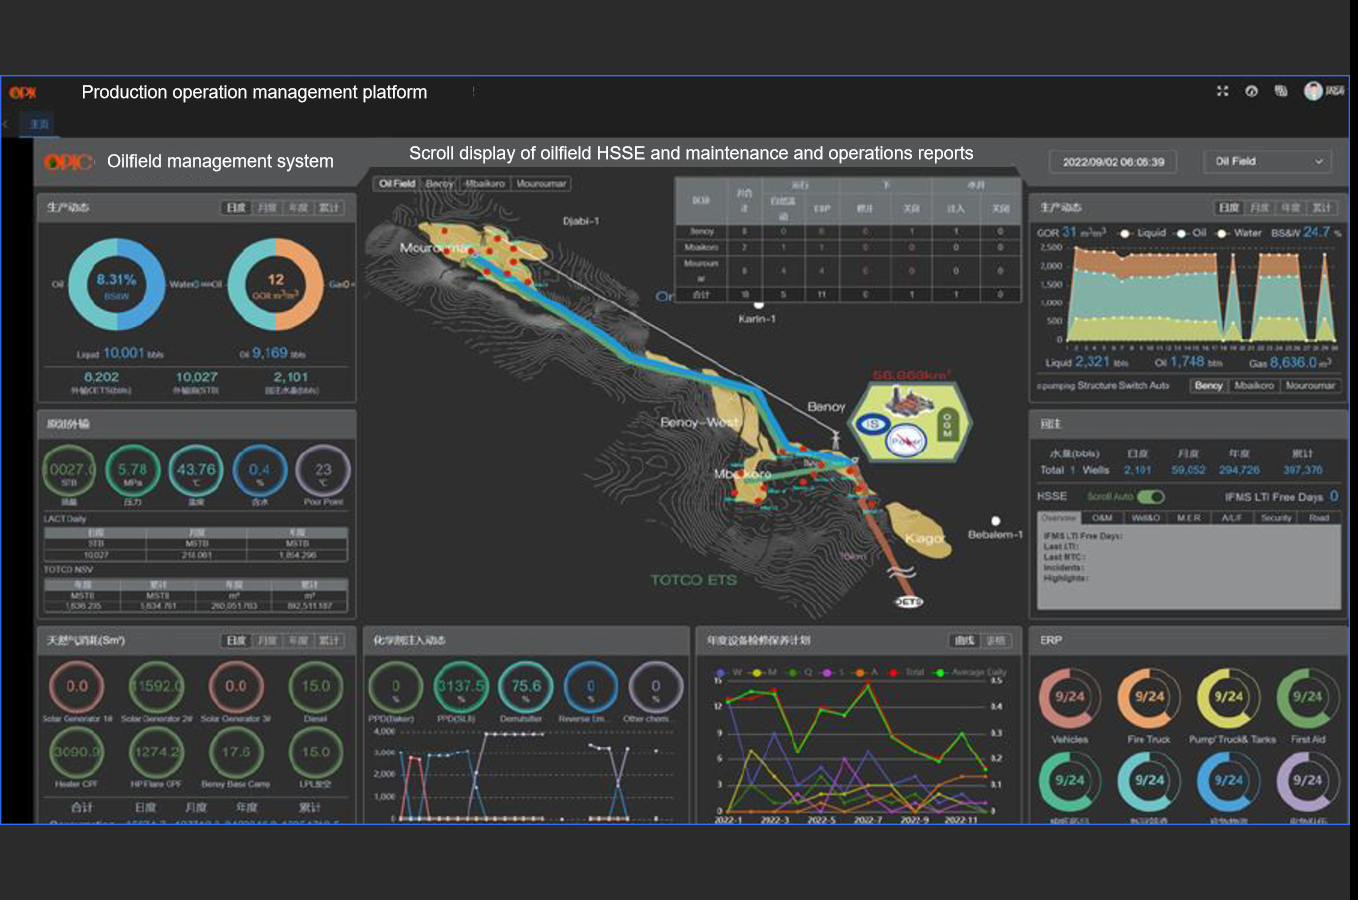This screenshot has width=1358, height=900.
Task: Click the Heater CPF gauge
Action: tap(76, 752)
